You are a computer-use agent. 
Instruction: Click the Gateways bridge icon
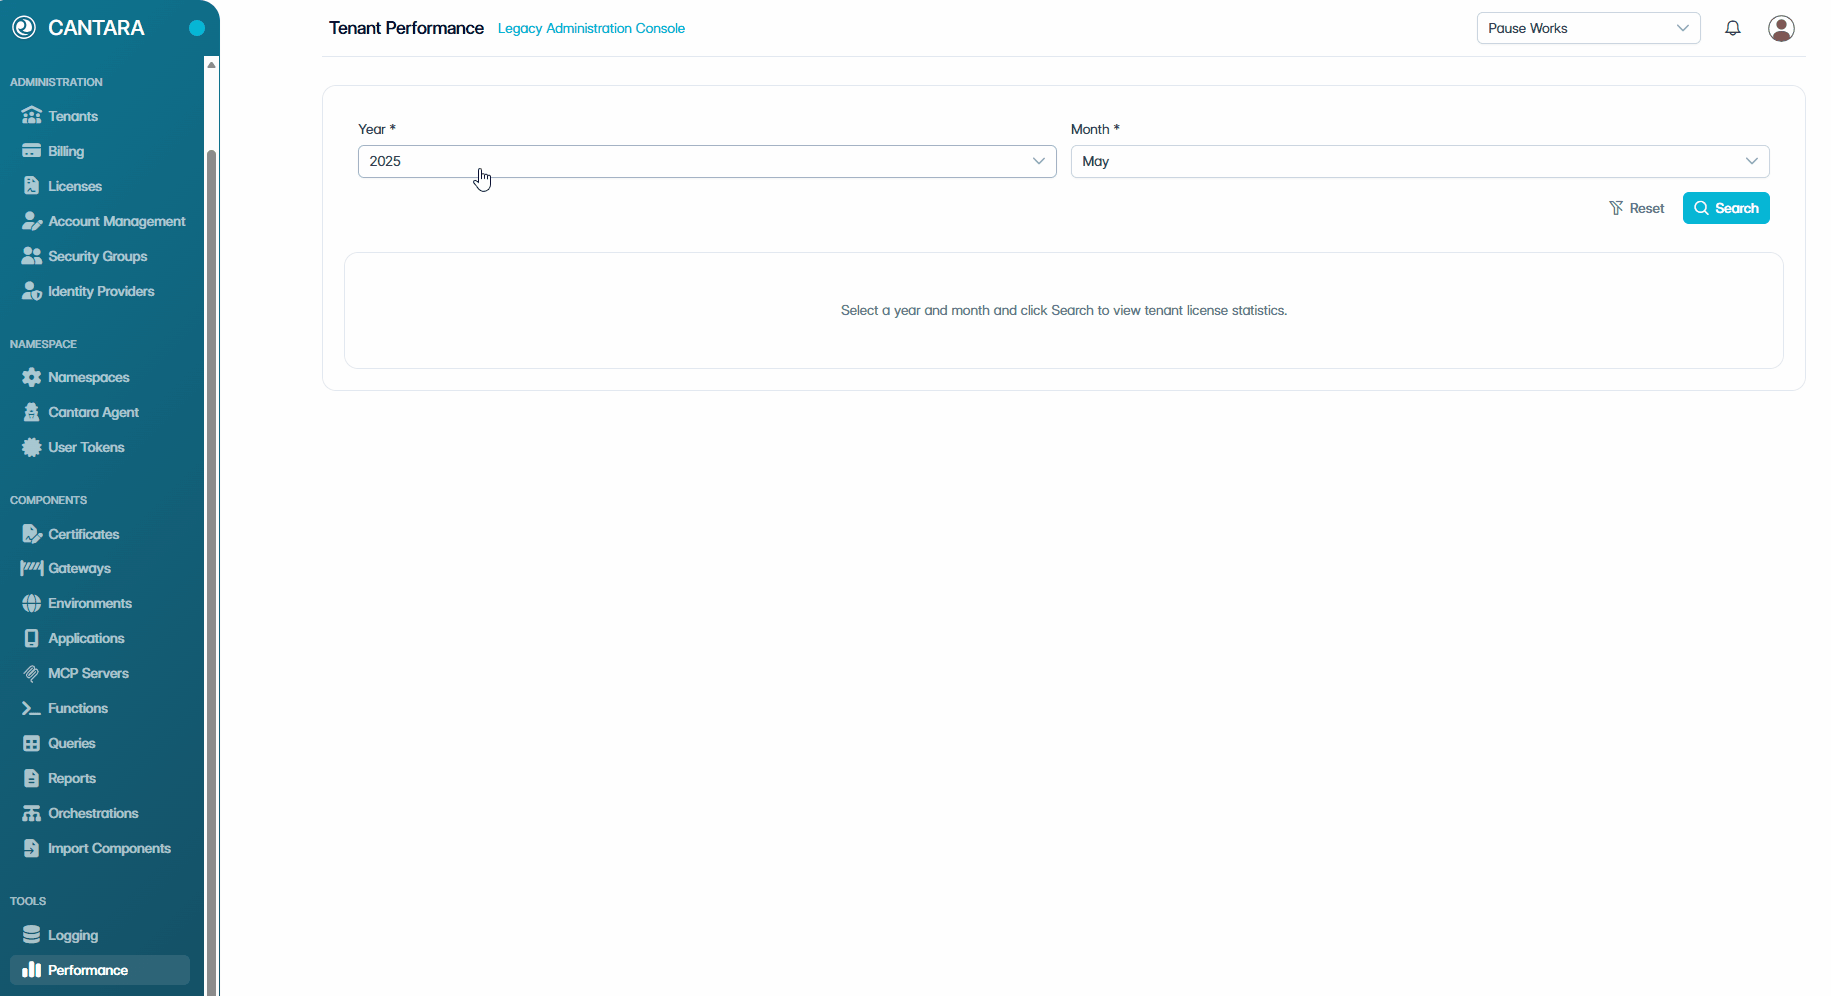tap(32, 568)
